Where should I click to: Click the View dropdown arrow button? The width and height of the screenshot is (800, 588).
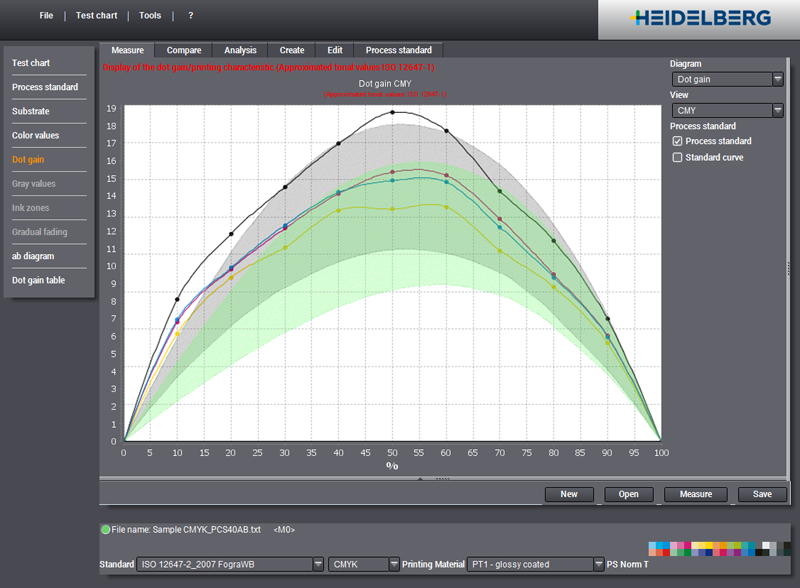coord(778,110)
